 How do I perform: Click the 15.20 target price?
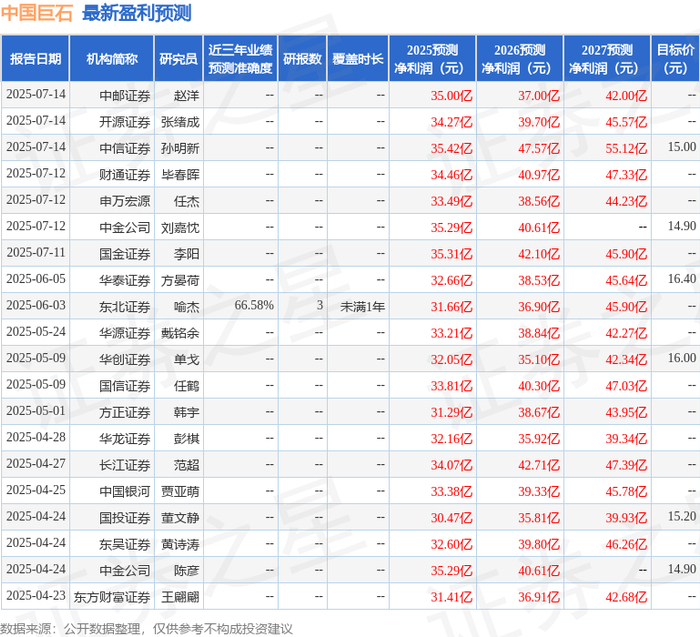(682, 516)
